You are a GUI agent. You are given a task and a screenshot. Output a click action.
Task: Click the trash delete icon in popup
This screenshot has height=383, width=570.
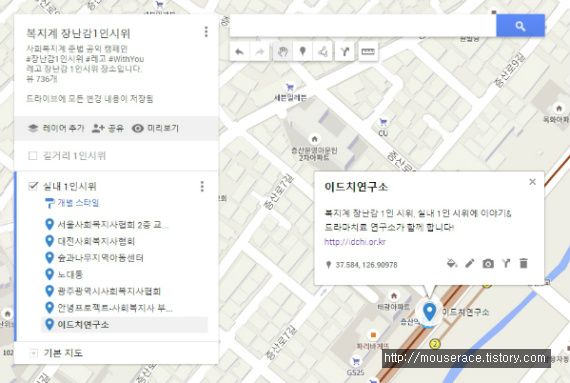pyautogui.click(x=523, y=263)
